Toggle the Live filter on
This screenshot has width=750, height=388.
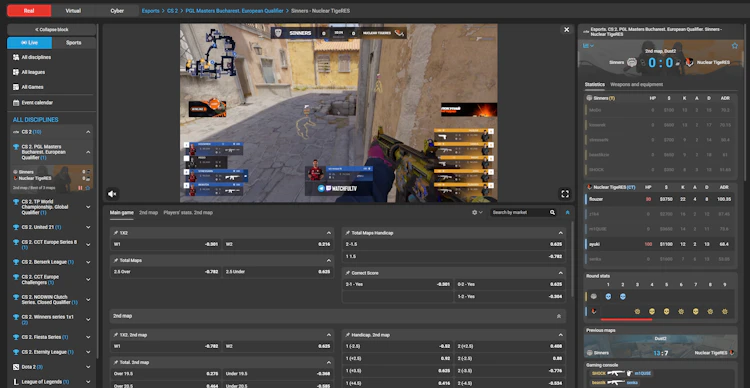[30, 43]
